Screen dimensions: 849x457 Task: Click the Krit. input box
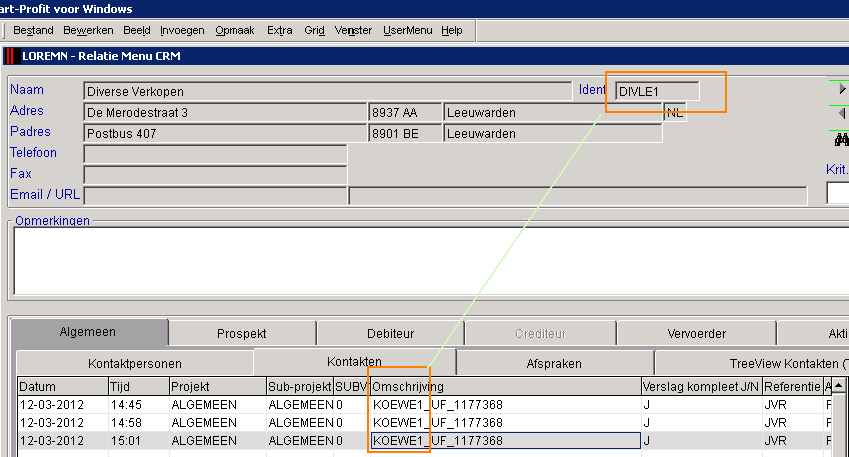click(838, 193)
